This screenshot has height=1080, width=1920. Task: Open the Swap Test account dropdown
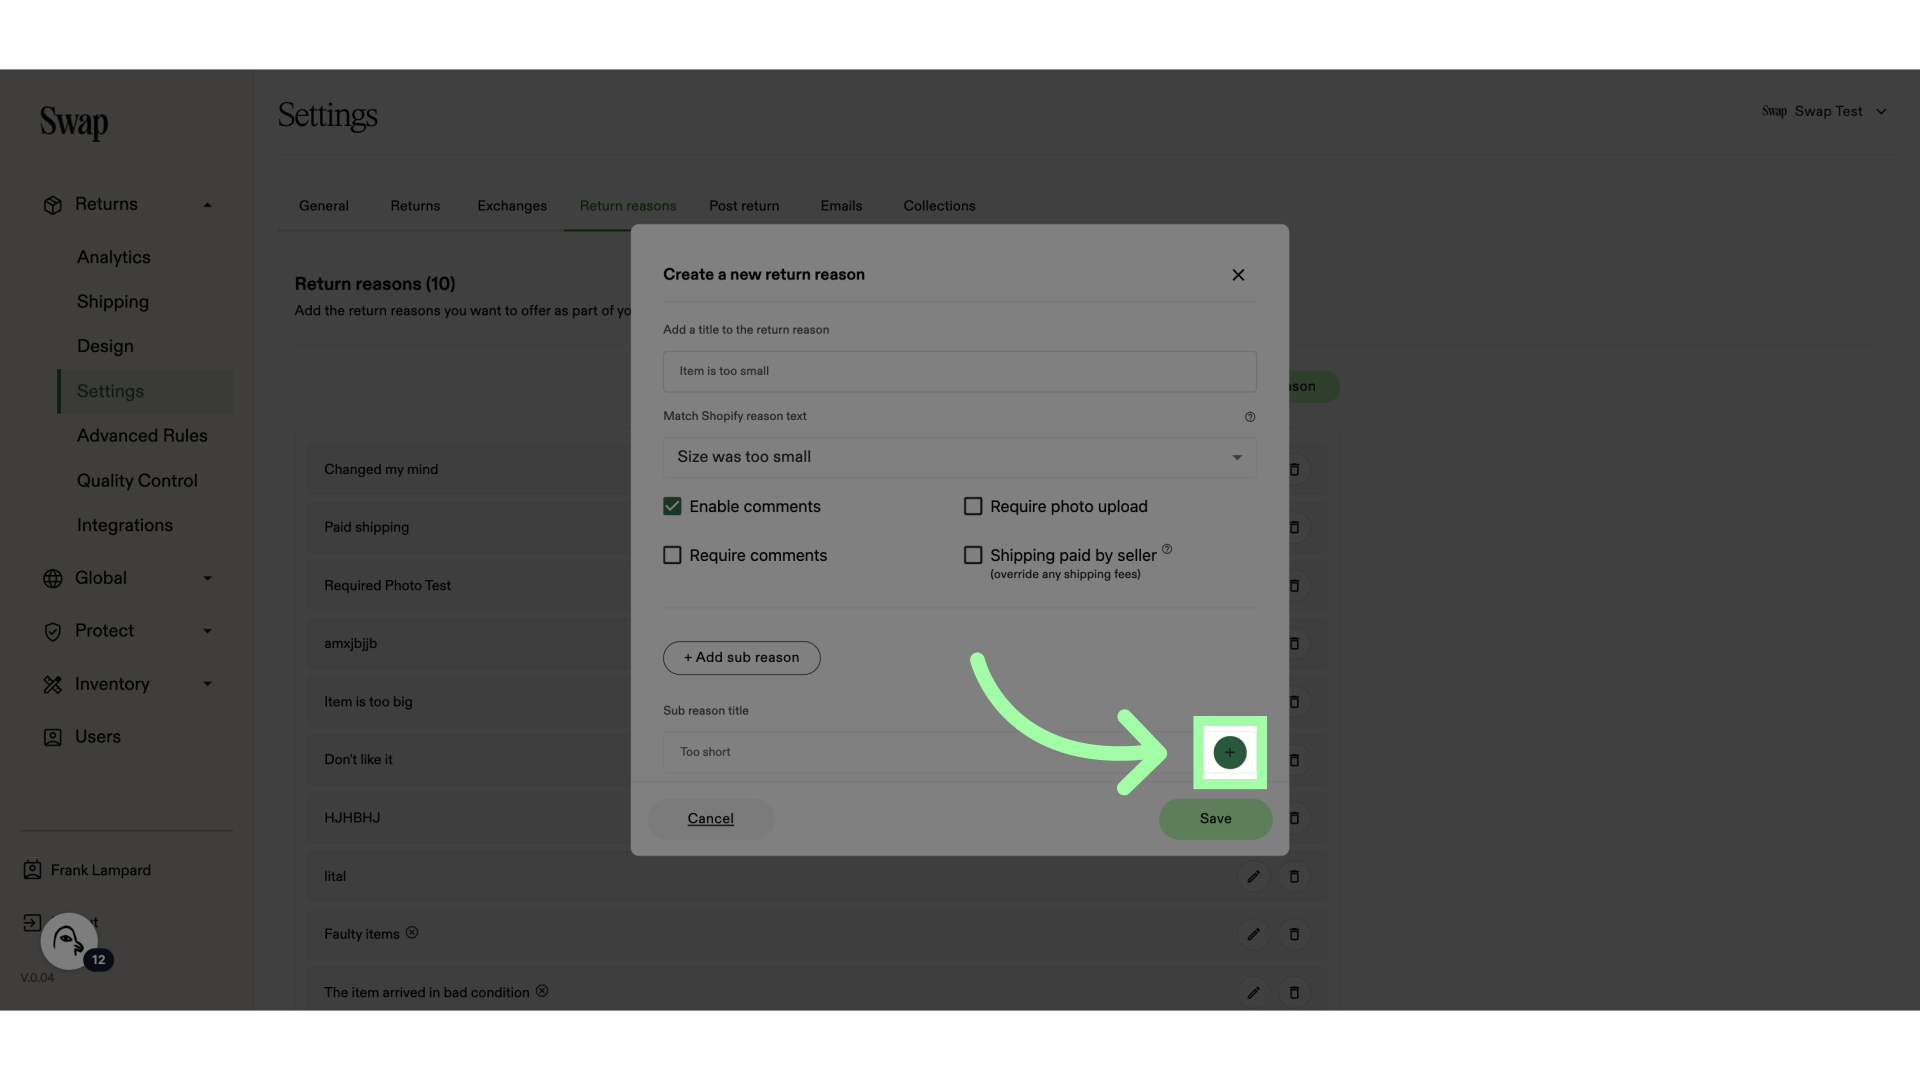1824,112
